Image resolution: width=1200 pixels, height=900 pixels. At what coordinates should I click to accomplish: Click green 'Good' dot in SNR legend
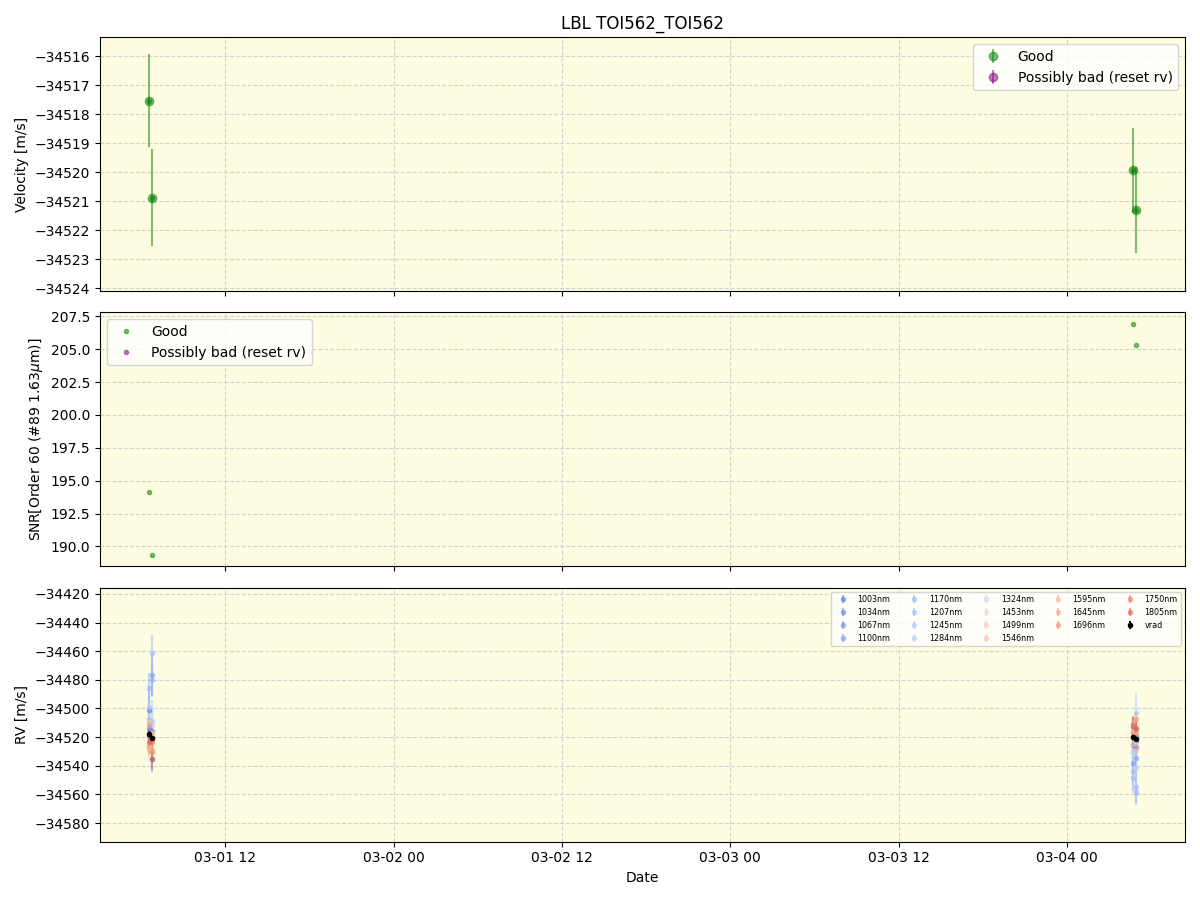click(126, 331)
